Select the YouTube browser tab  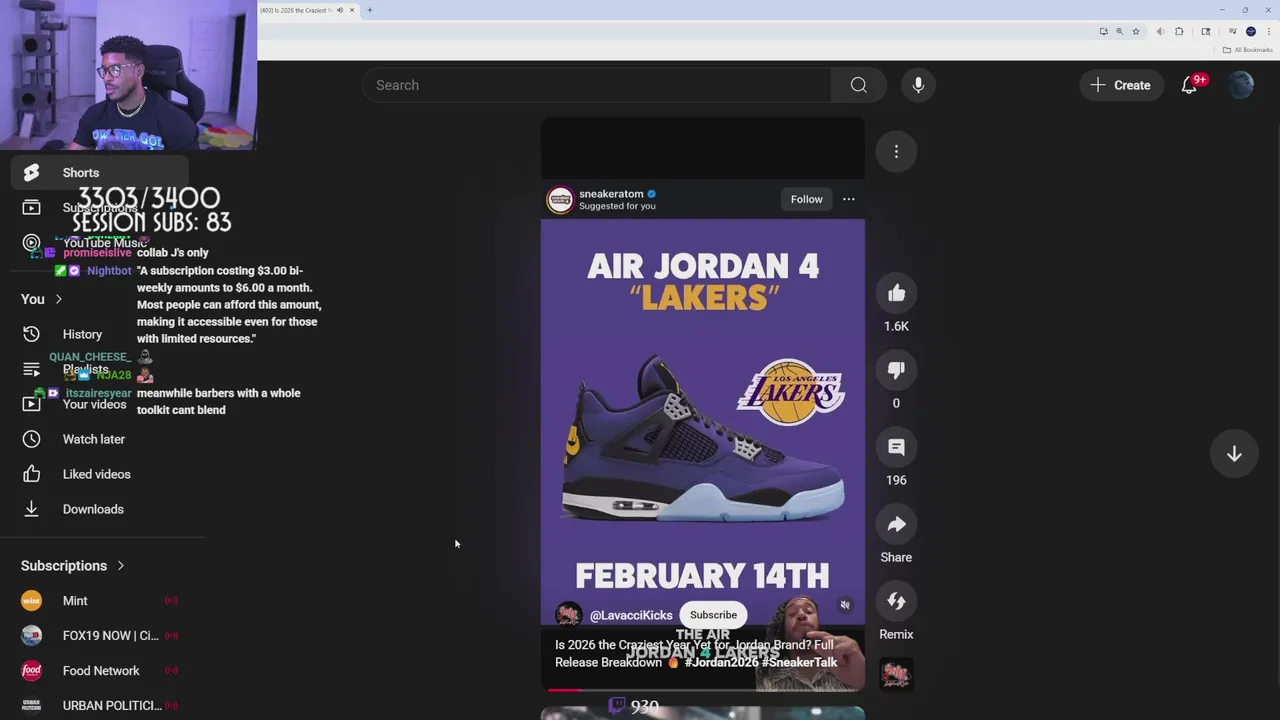pos(296,10)
